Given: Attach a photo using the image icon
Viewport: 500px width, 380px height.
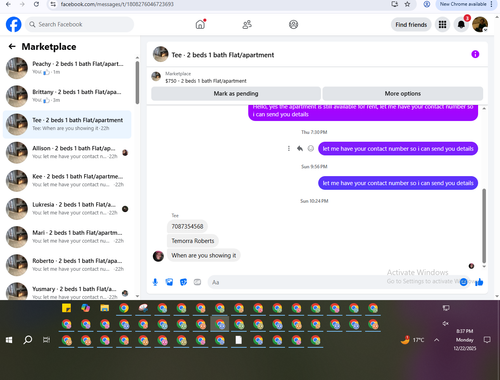Looking at the screenshot, I should point(169,282).
